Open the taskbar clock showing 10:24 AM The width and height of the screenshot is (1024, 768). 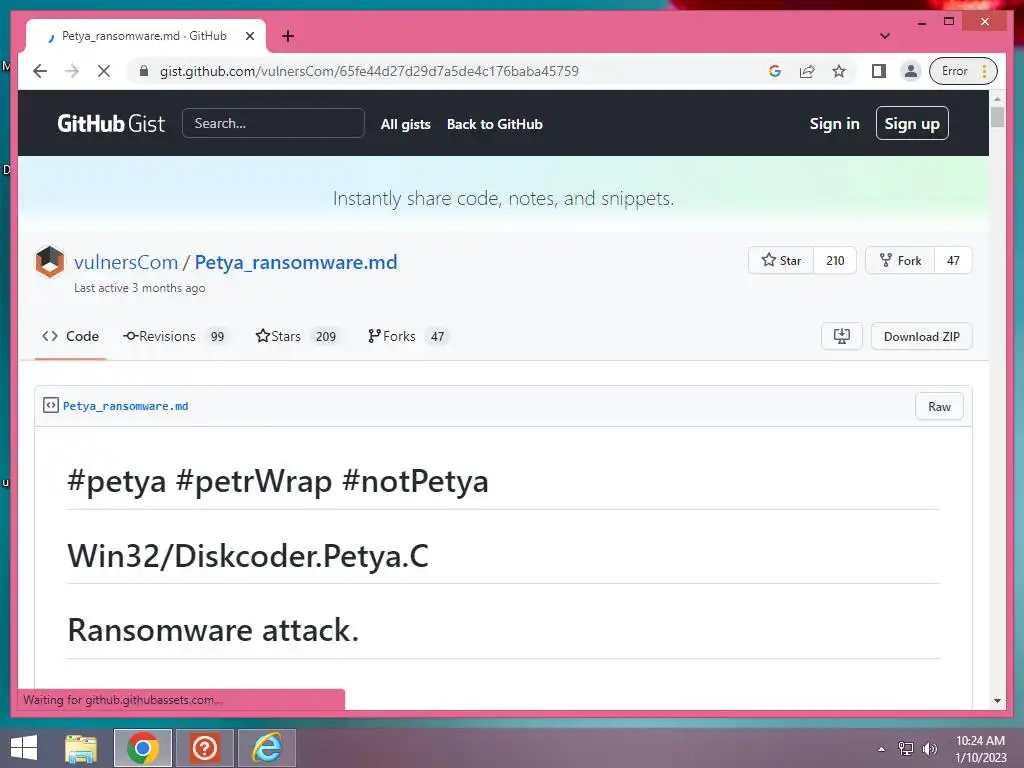click(981, 749)
